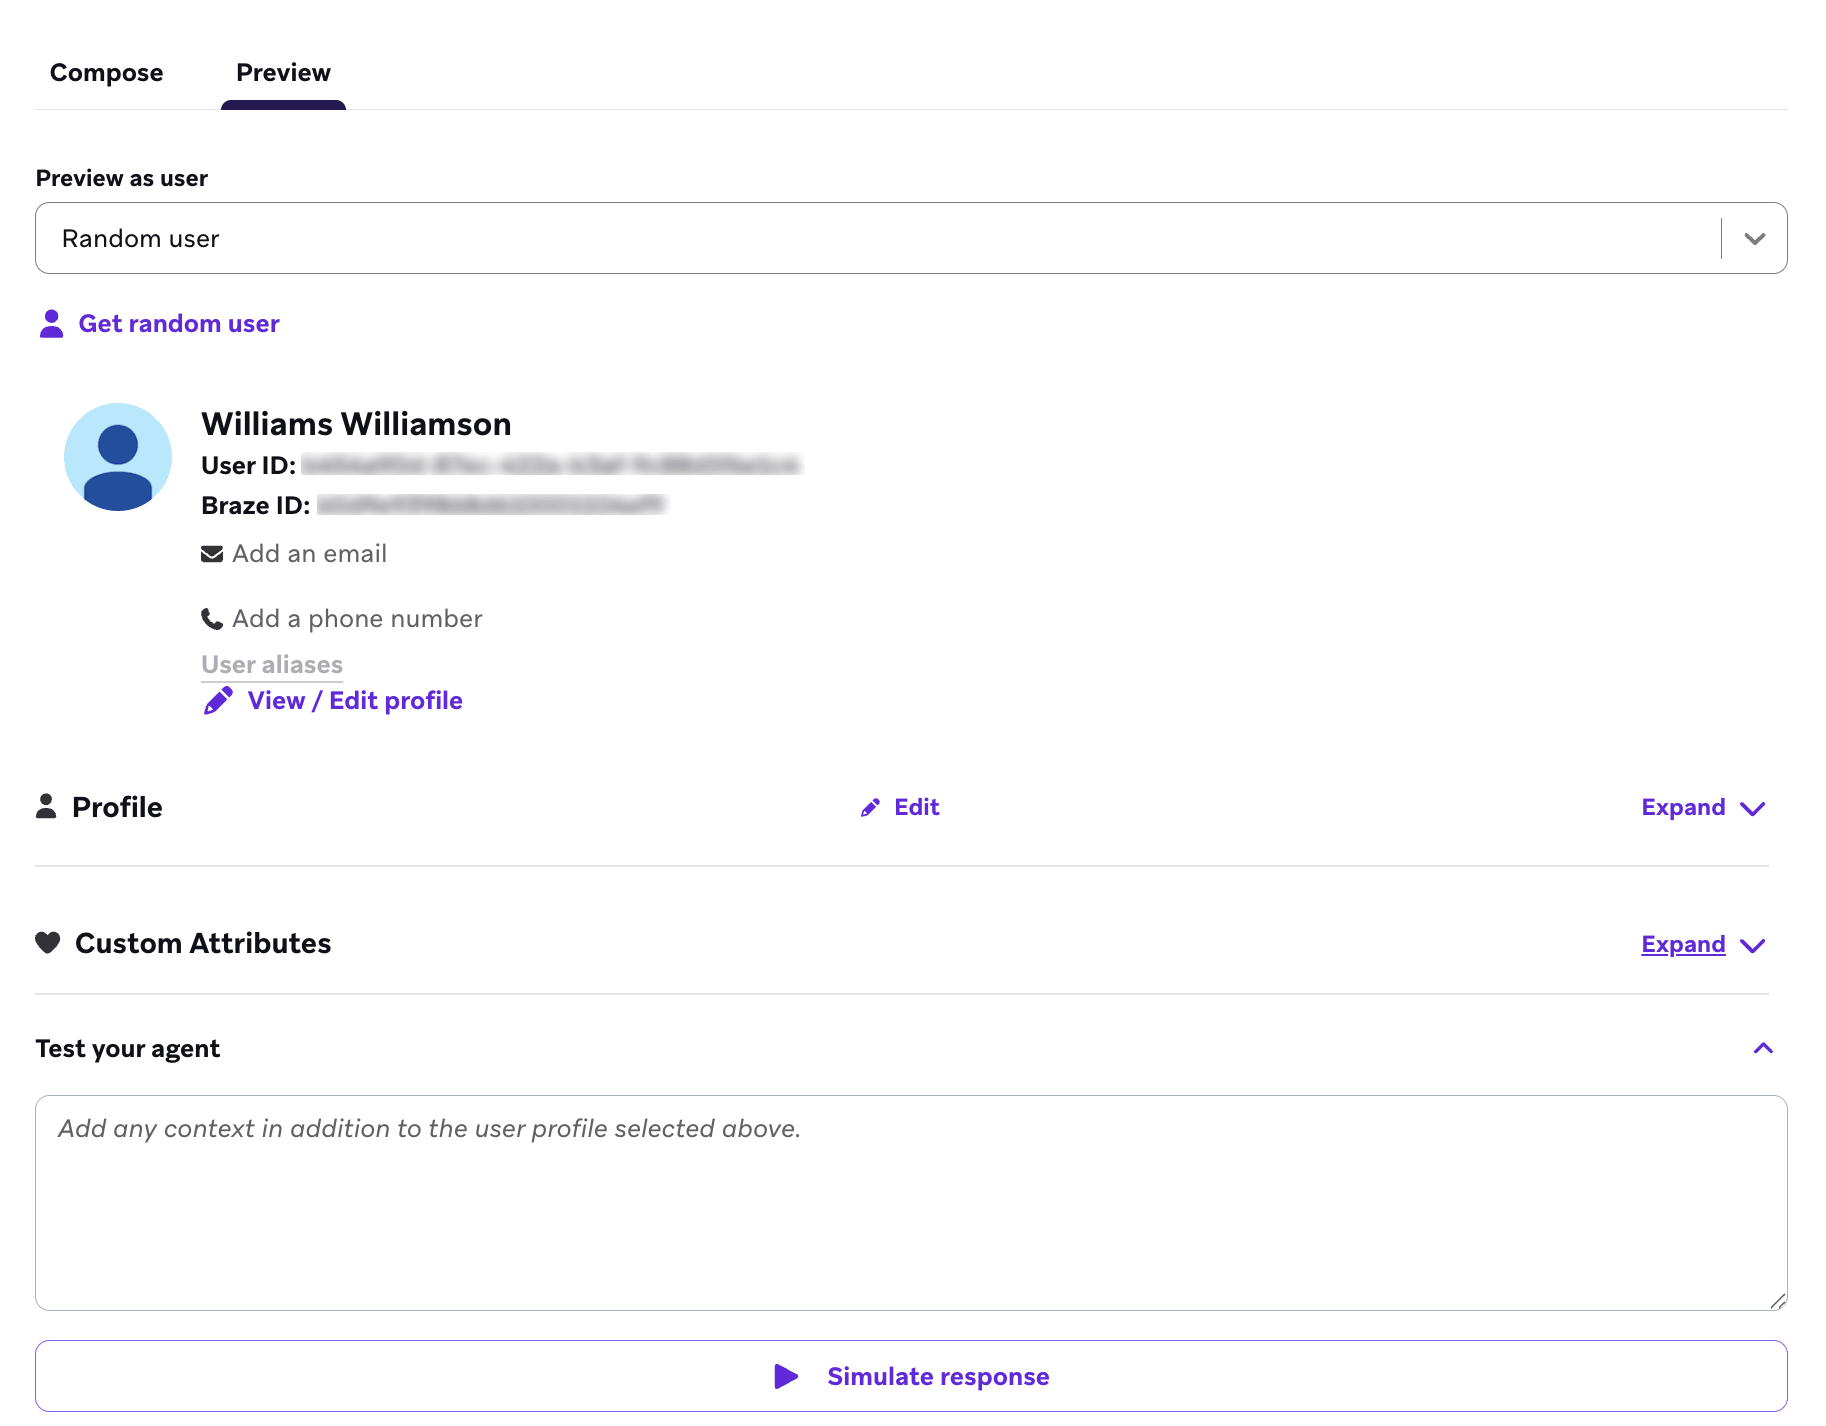Click the Williams Williamson avatar image

117,457
